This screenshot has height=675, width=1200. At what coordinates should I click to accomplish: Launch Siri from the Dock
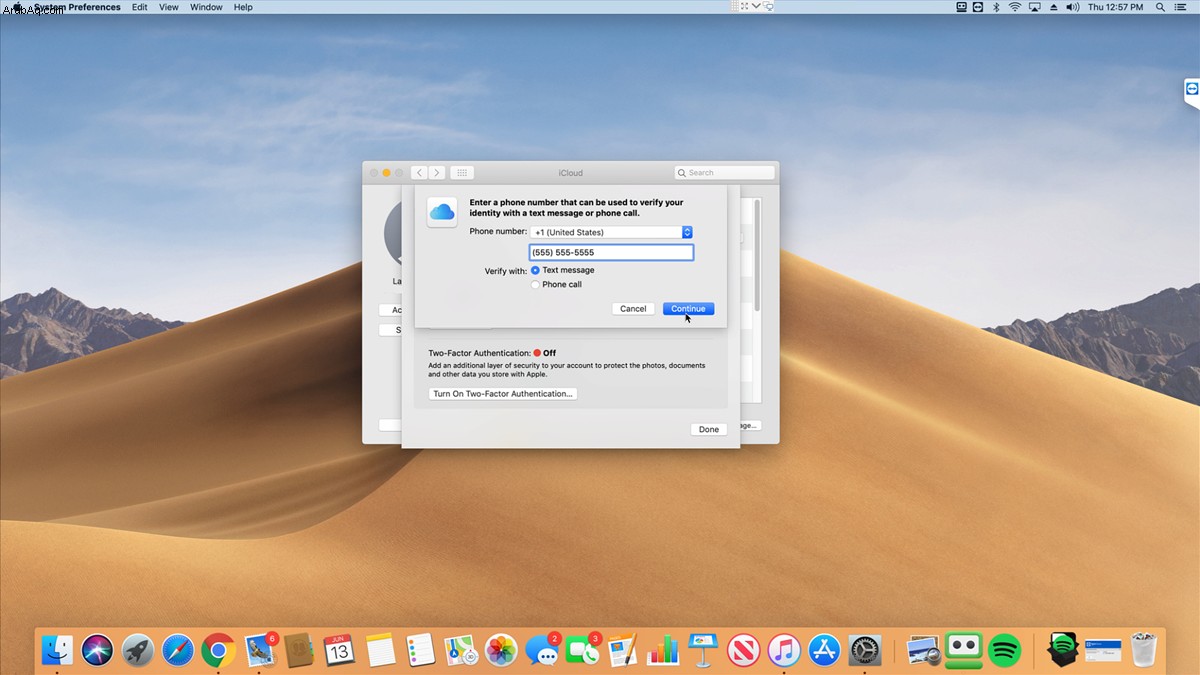[x=98, y=650]
